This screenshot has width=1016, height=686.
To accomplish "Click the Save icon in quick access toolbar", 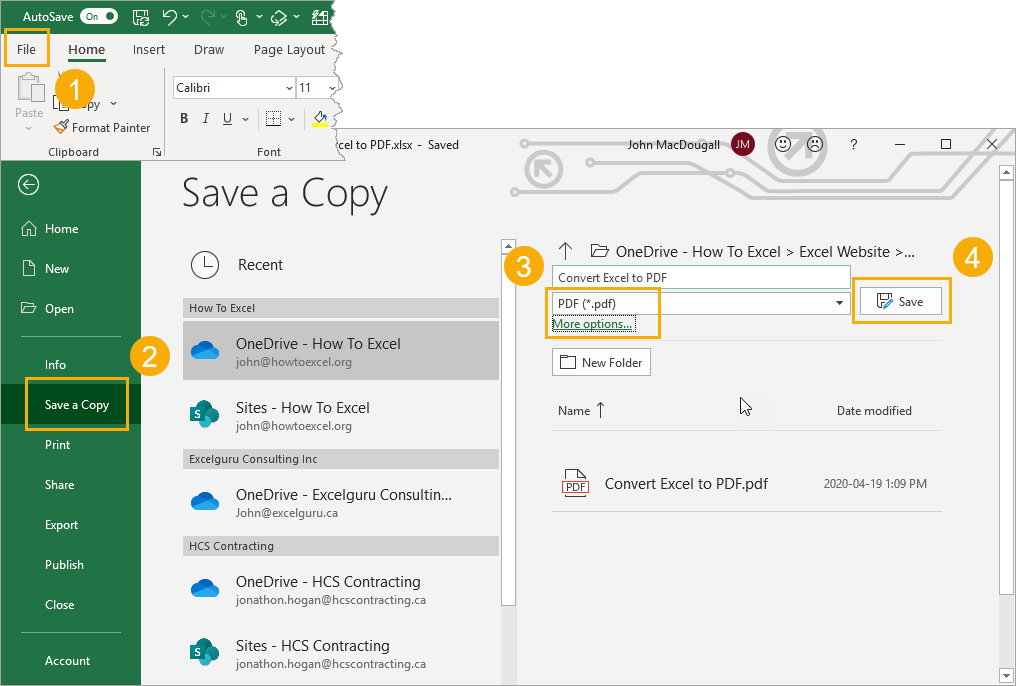I will 141,17.
